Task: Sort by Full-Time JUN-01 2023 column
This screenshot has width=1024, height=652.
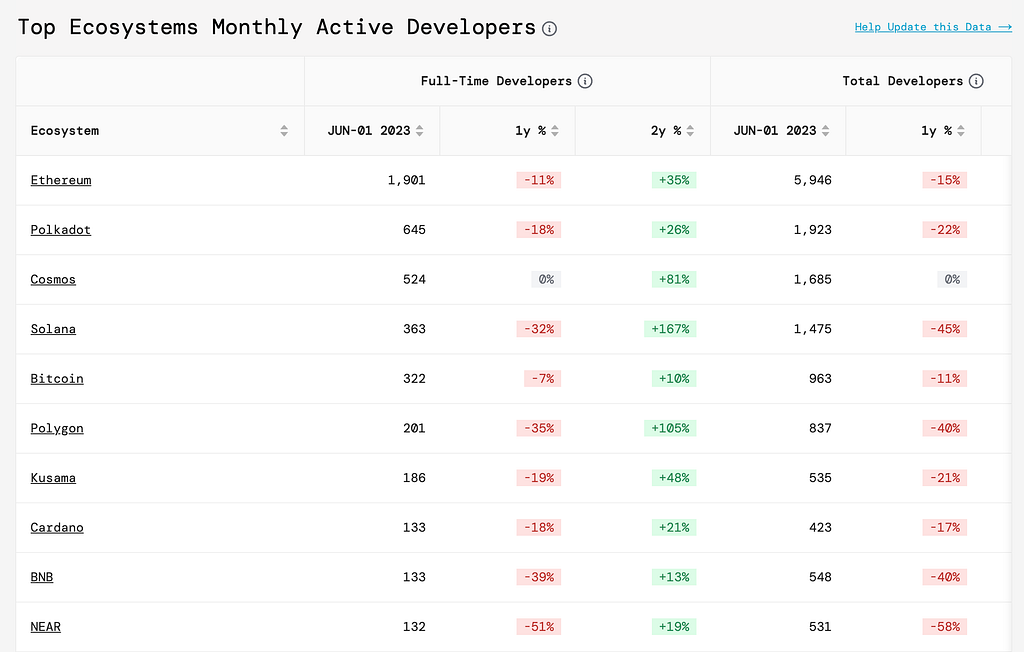Action: point(419,131)
